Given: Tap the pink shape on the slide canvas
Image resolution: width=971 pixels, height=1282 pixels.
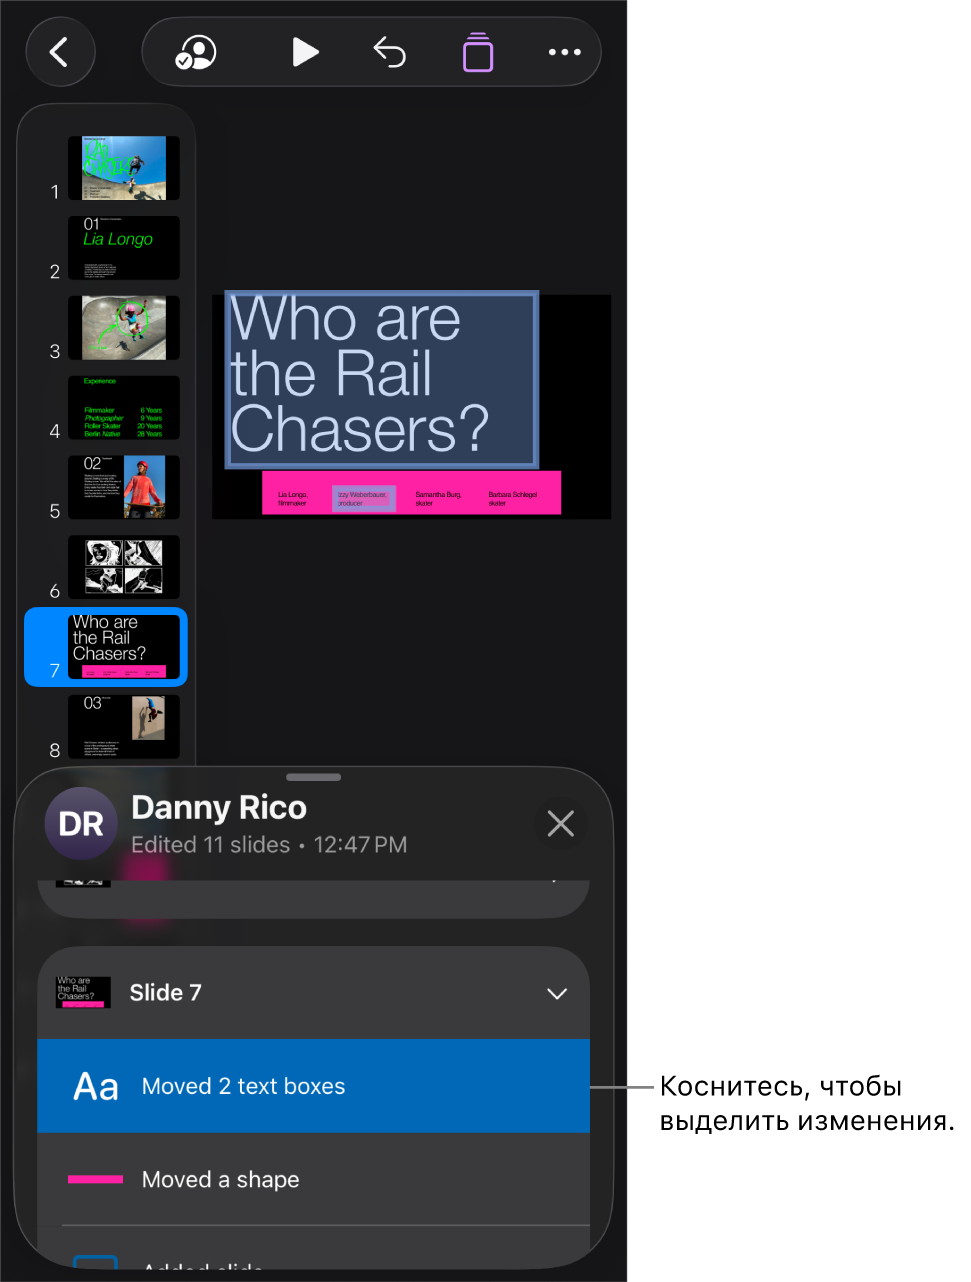Looking at the screenshot, I should pos(411,493).
